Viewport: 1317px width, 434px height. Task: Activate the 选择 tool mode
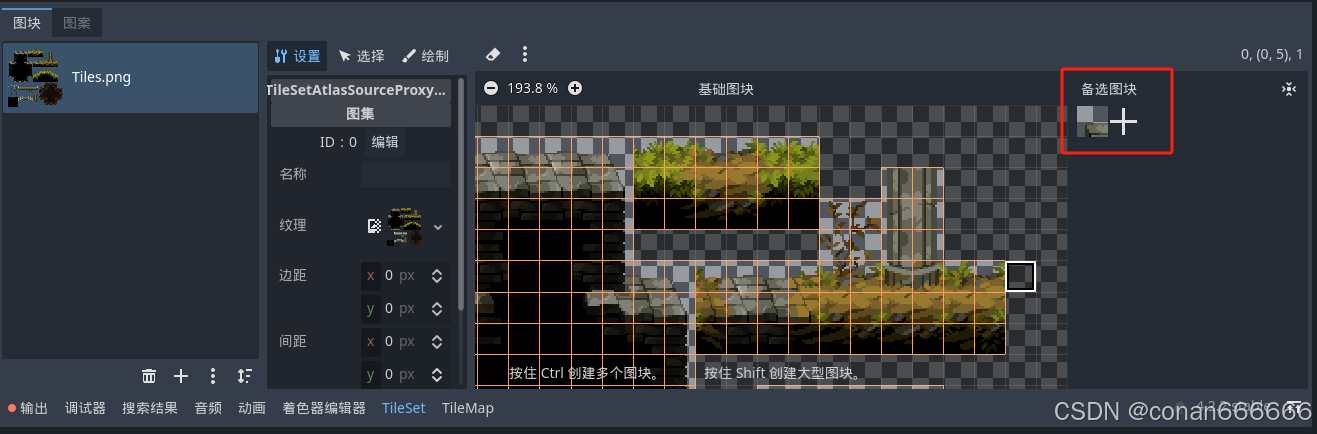pos(361,56)
